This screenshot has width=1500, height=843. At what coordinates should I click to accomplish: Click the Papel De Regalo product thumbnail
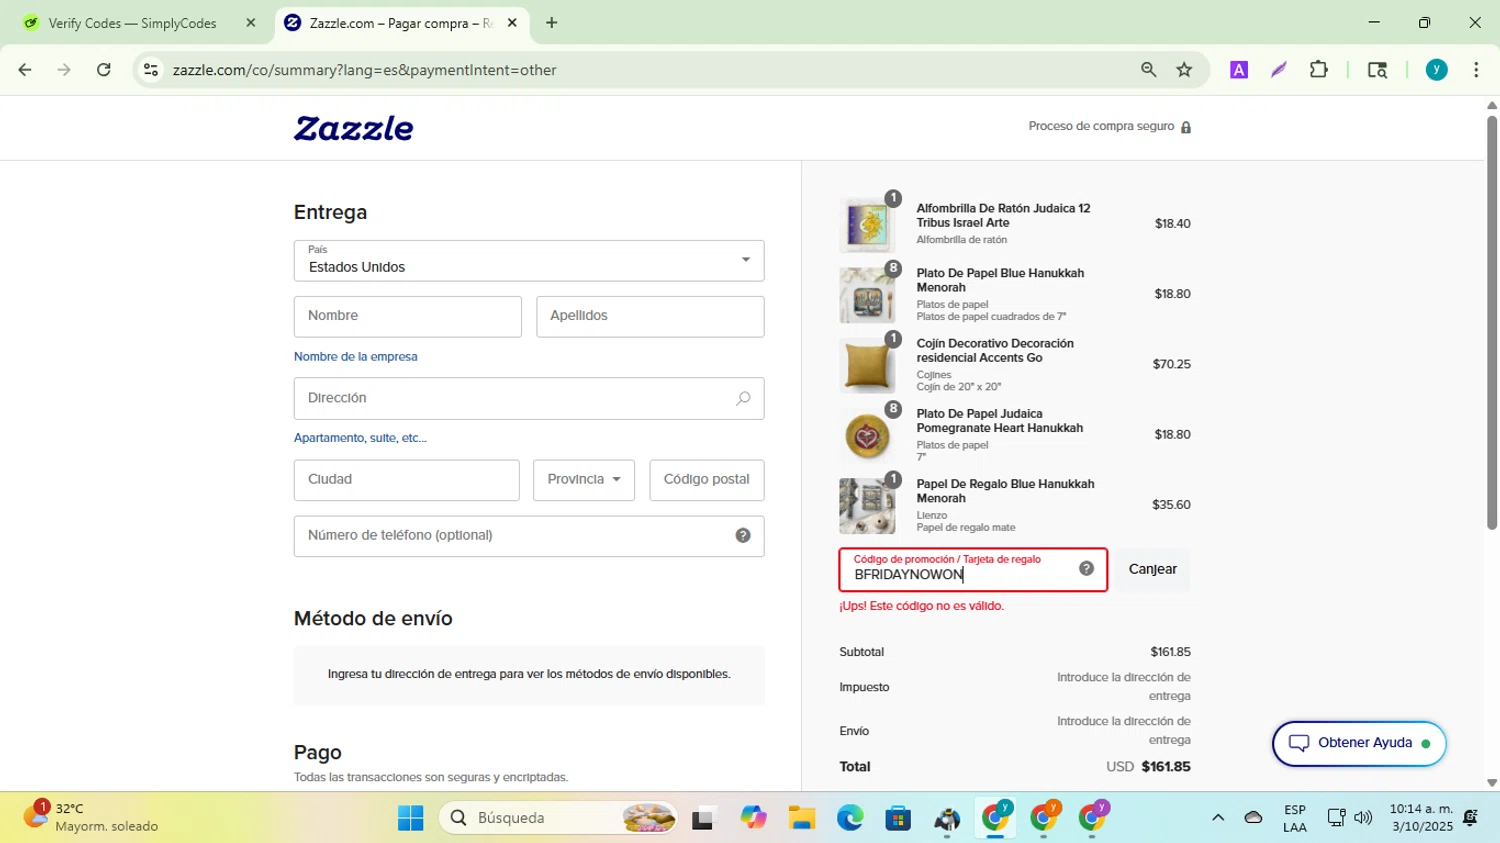[x=867, y=505]
